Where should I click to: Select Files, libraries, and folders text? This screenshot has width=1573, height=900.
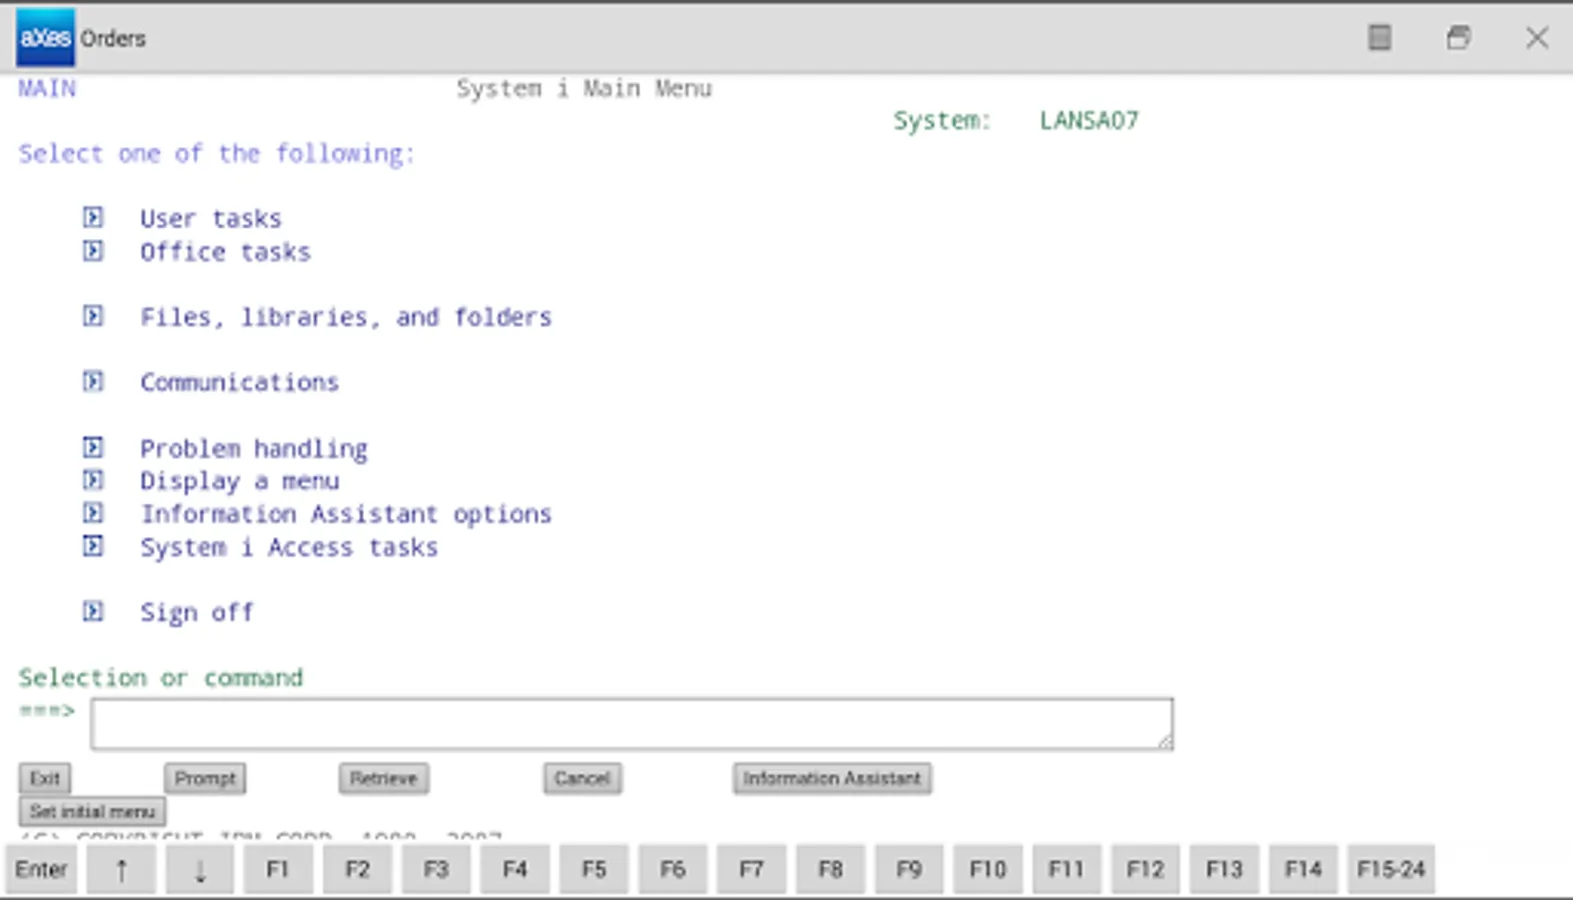tap(346, 317)
